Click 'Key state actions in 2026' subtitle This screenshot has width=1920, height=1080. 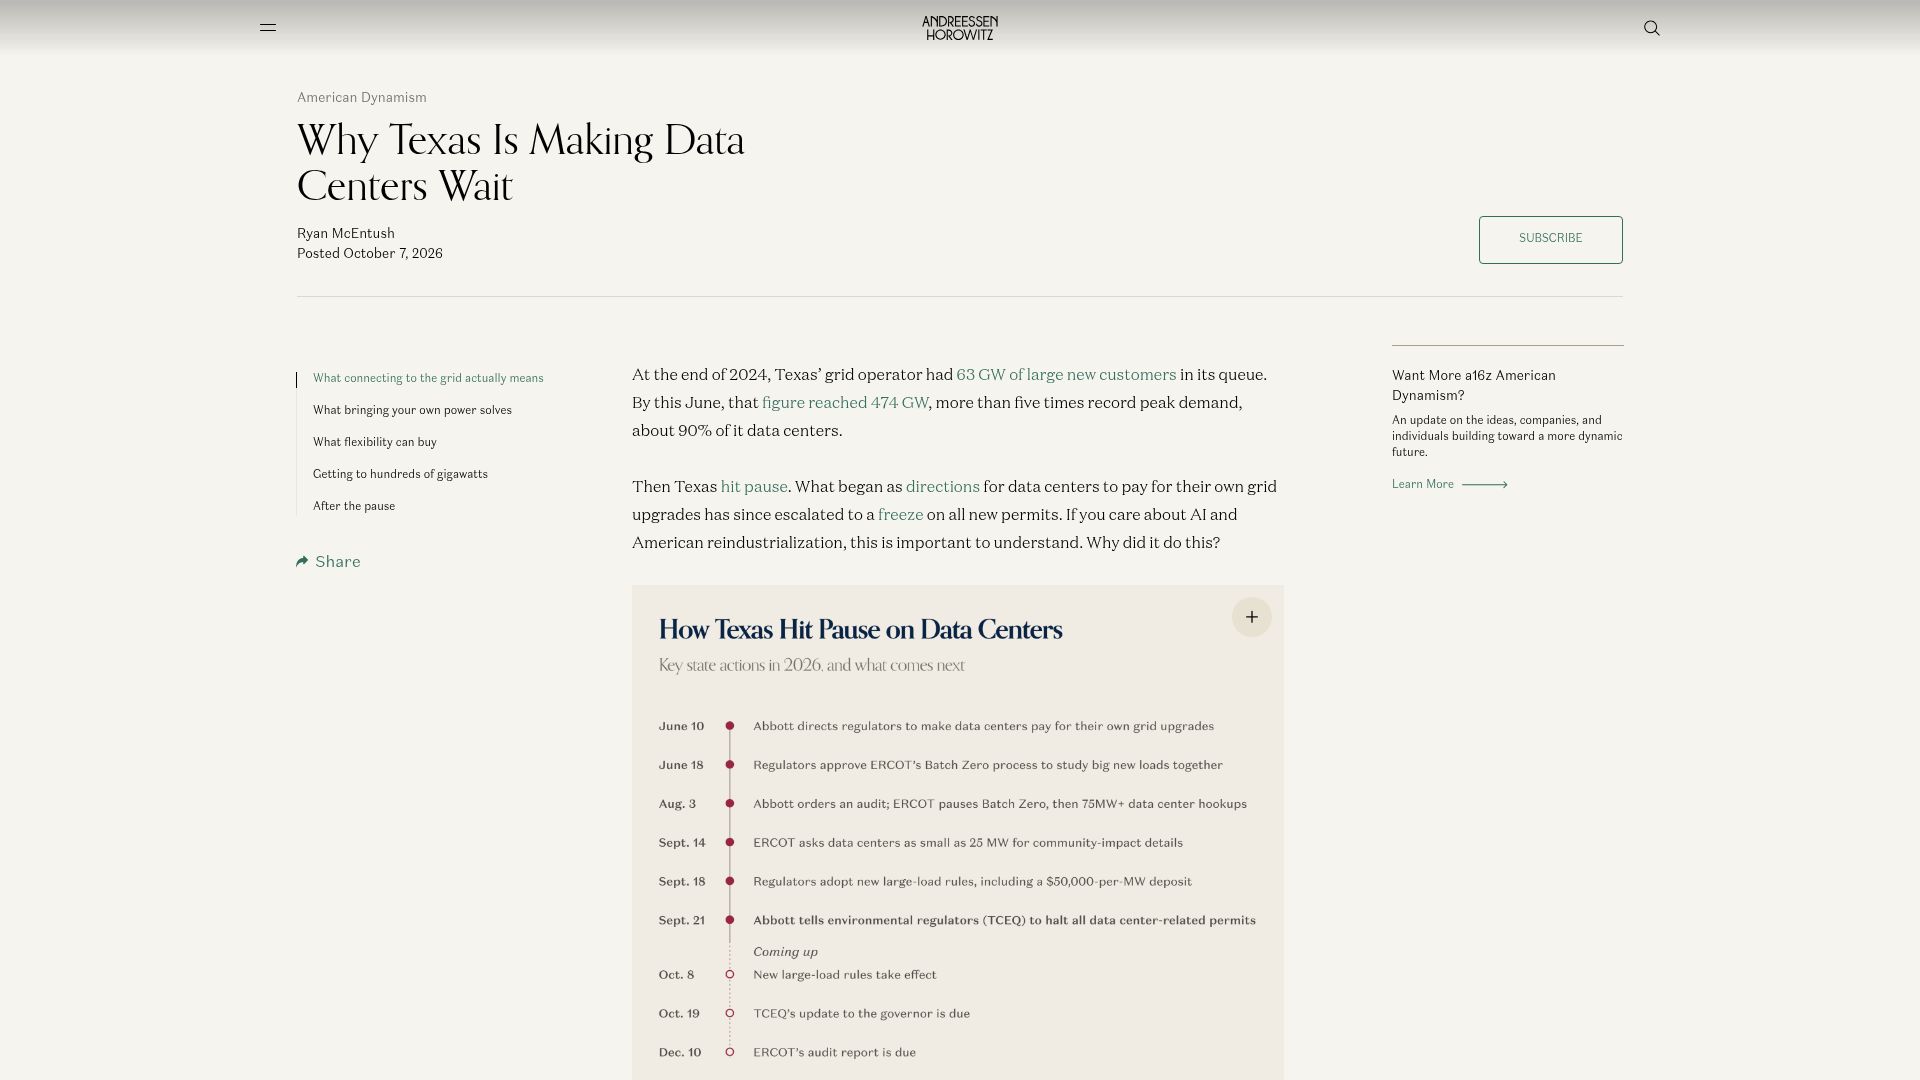click(812, 666)
